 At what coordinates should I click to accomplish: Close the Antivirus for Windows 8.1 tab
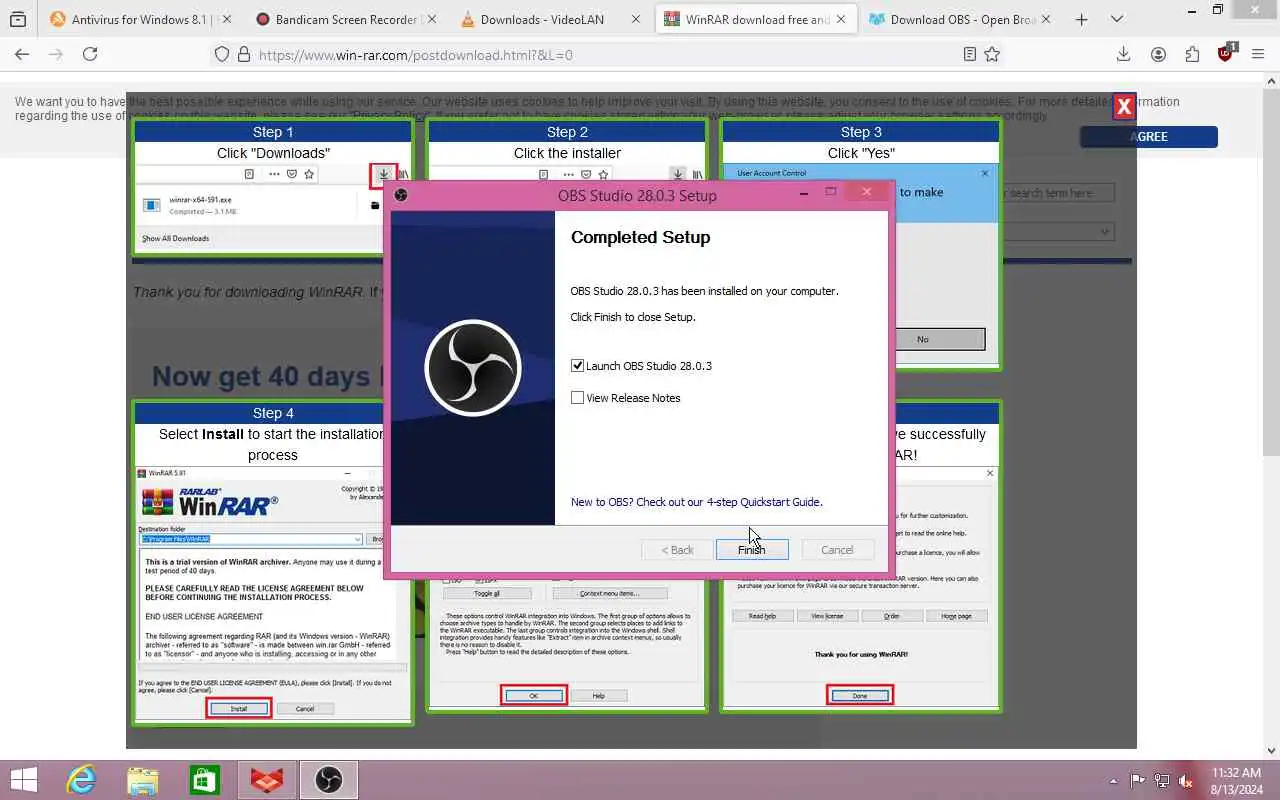tap(225, 19)
